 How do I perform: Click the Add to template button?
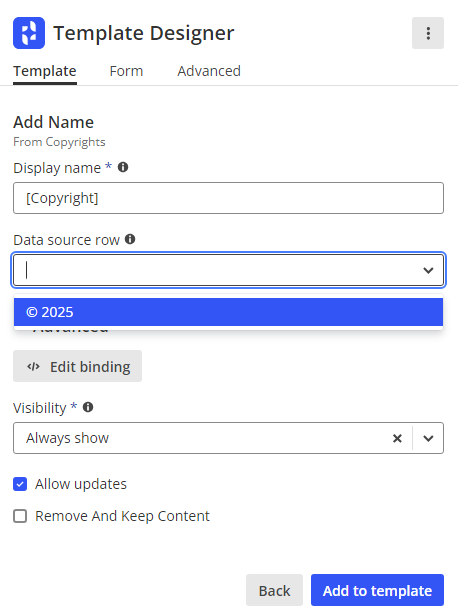(x=377, y=590)
